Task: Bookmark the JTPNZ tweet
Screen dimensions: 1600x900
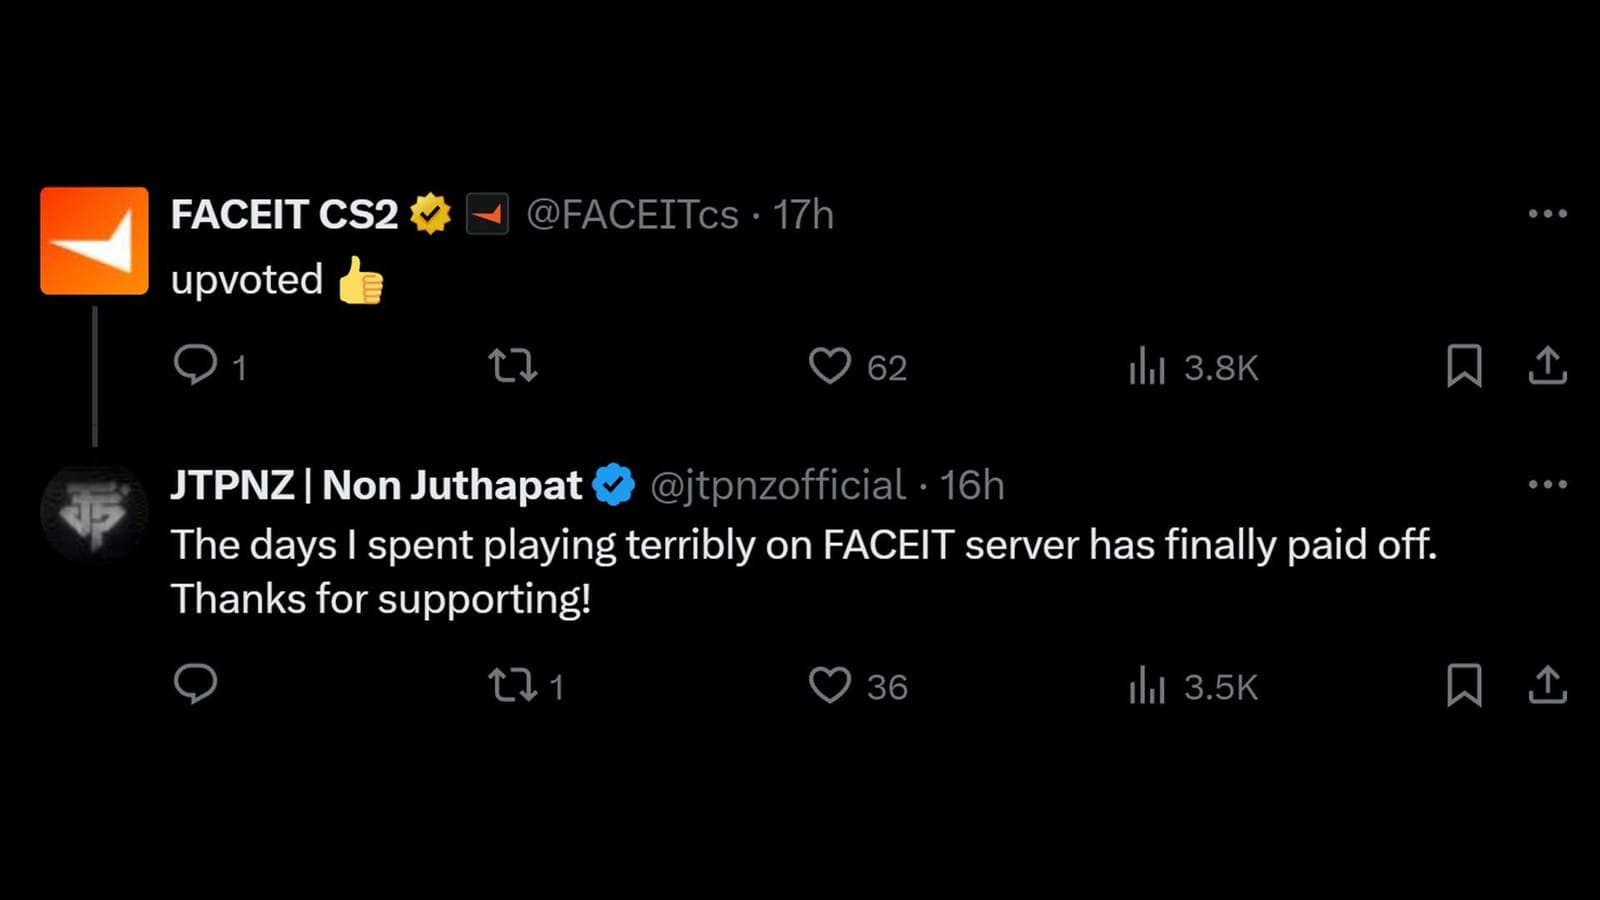Action: pos(1464,686)
